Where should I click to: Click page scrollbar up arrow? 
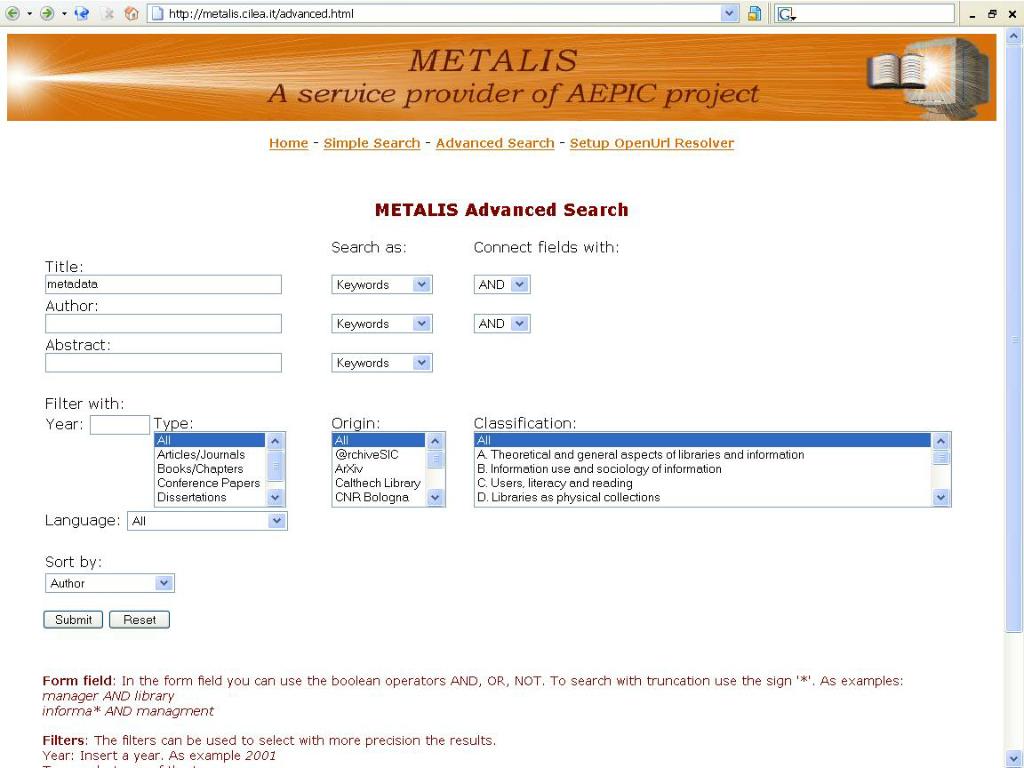tap(1014, 36)
